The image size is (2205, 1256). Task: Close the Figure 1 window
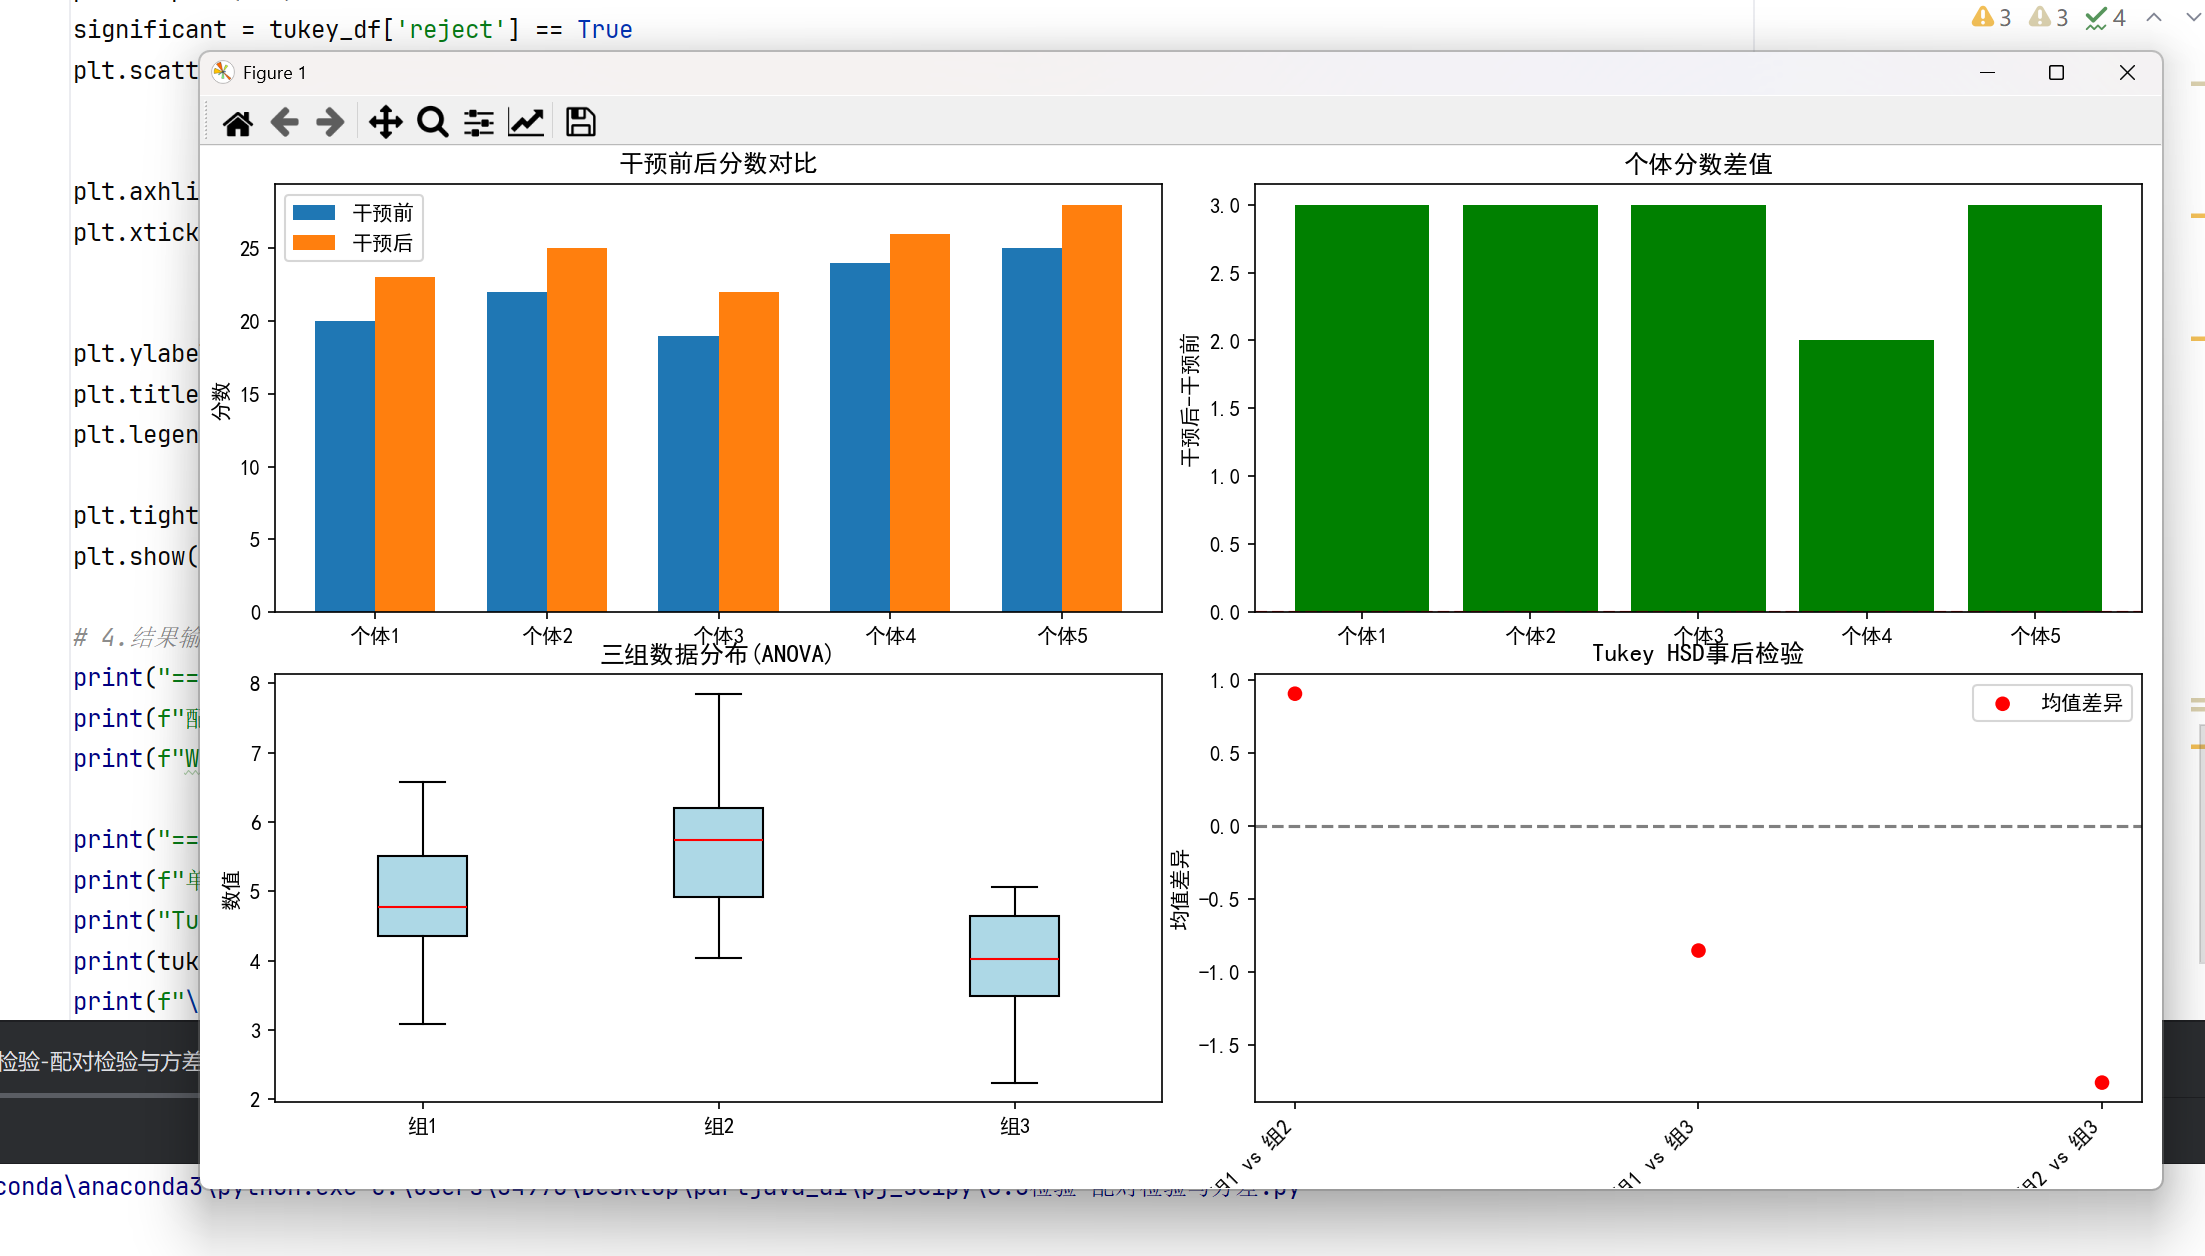(x=2127, y=73)
